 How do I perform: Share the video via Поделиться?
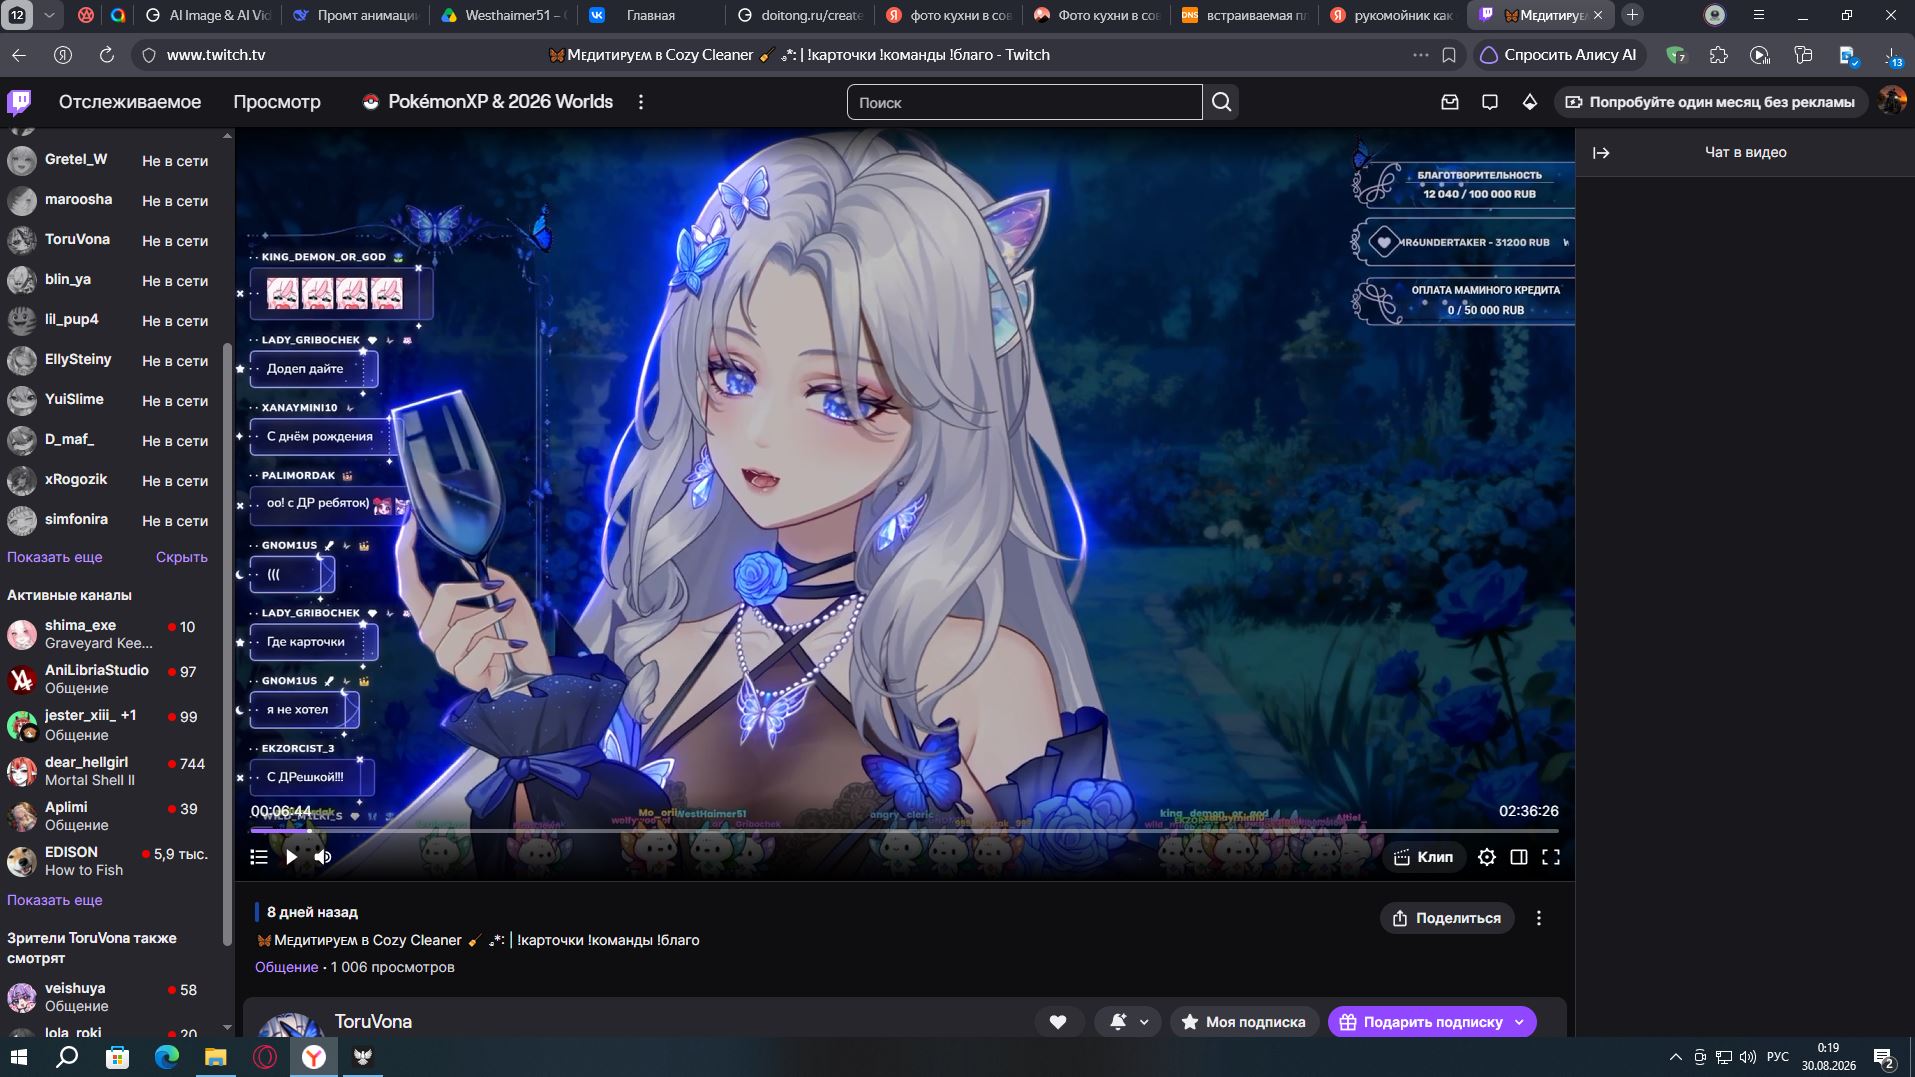1447,918
